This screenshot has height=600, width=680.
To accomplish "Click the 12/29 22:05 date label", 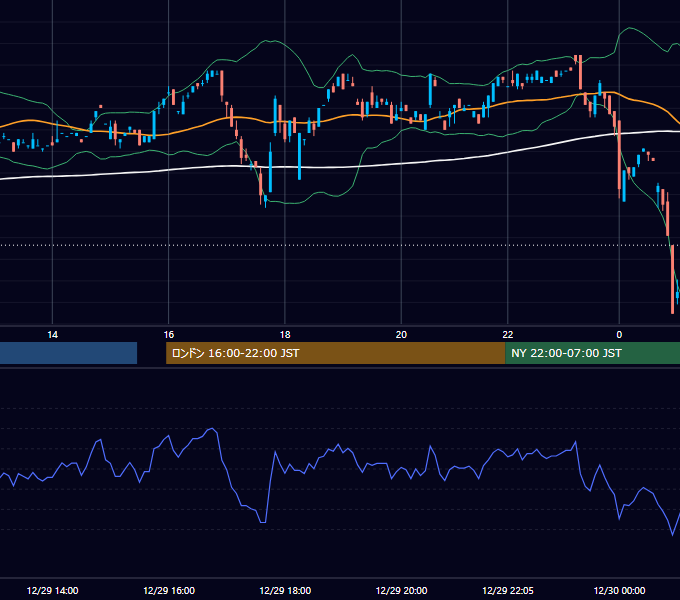I will pos(508,590).
